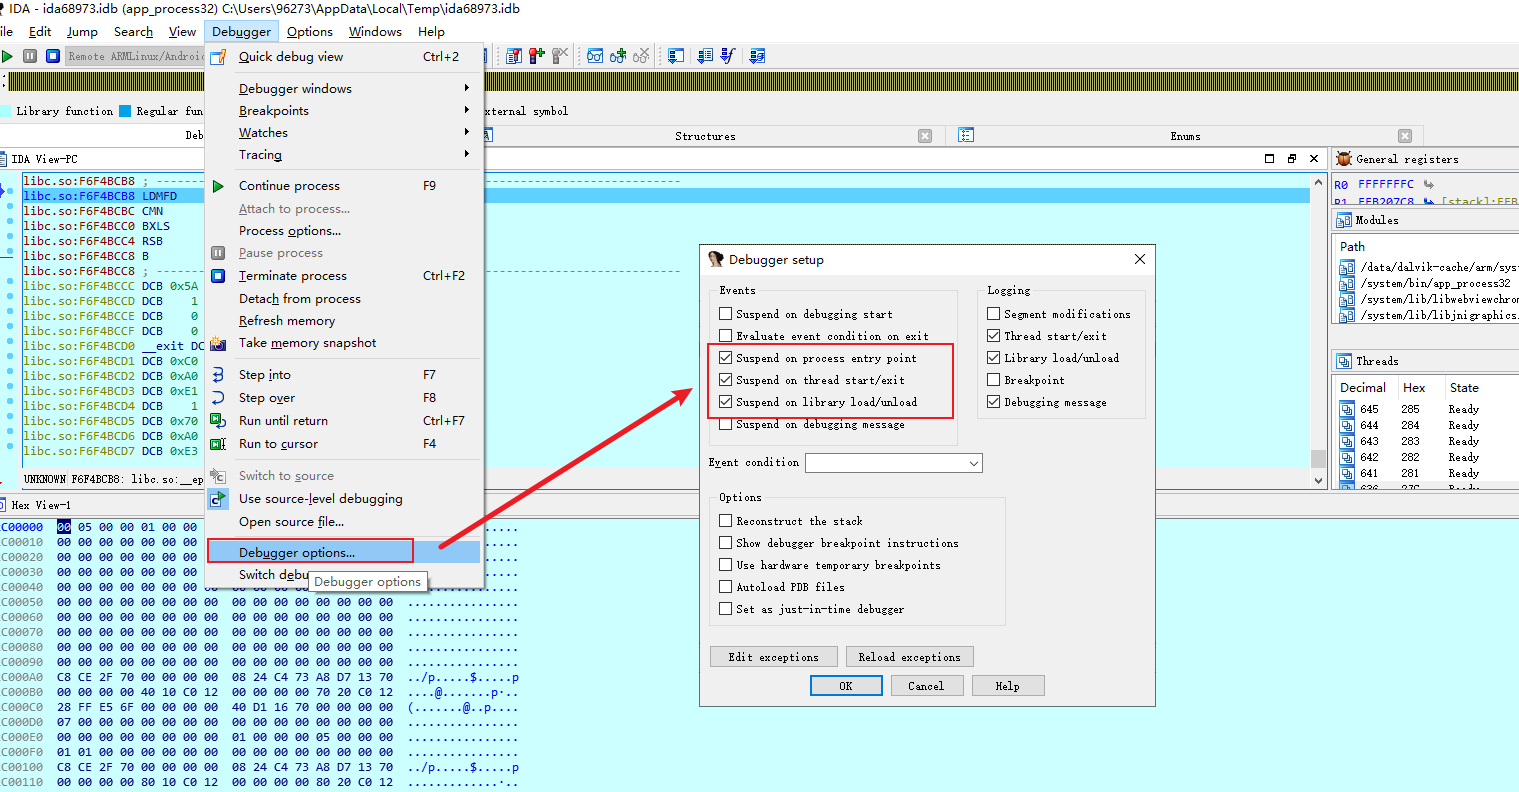Click the delete watch glasses icon
The height and width of the screenshot is (792, 1519).
[x=641, y=56]
